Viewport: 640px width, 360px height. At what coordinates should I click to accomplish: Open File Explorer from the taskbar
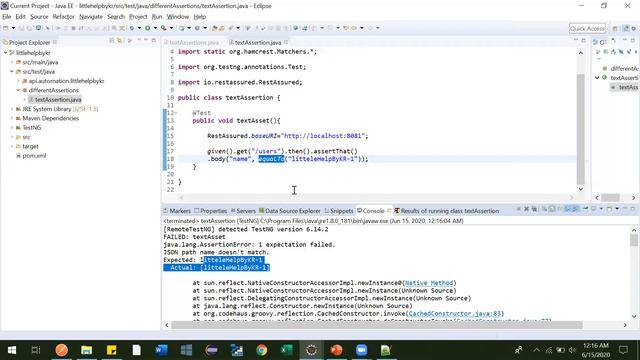tap(87, 350)
